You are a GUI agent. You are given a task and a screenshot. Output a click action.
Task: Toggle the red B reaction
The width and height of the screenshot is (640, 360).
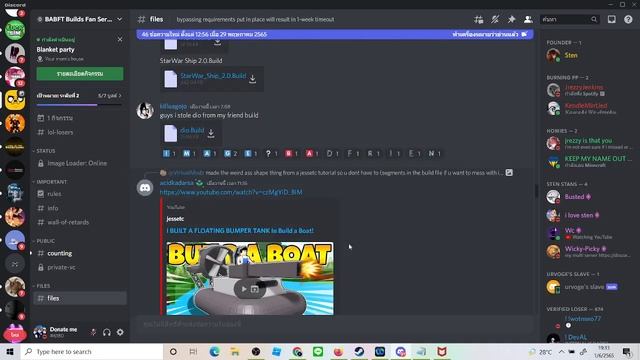point(291,153)
